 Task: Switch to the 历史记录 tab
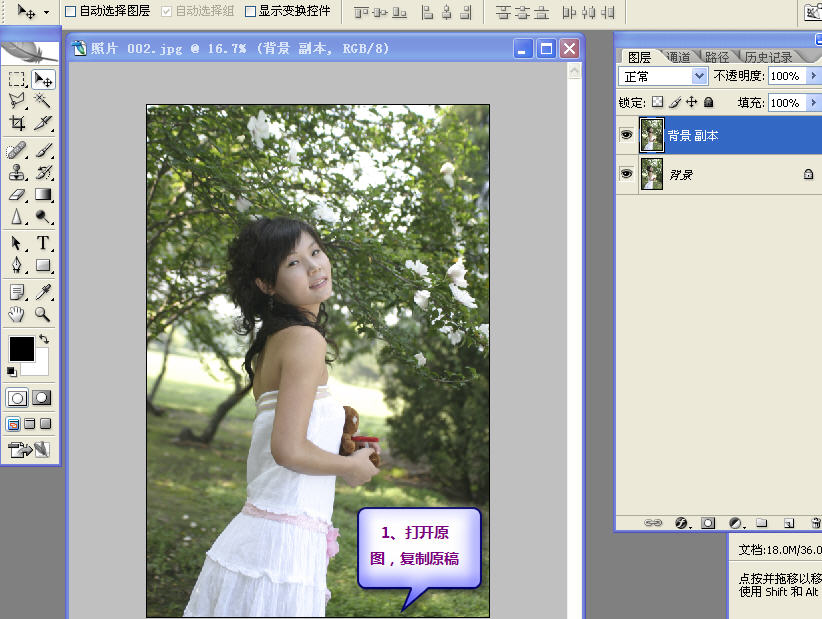tap(769, 57)
